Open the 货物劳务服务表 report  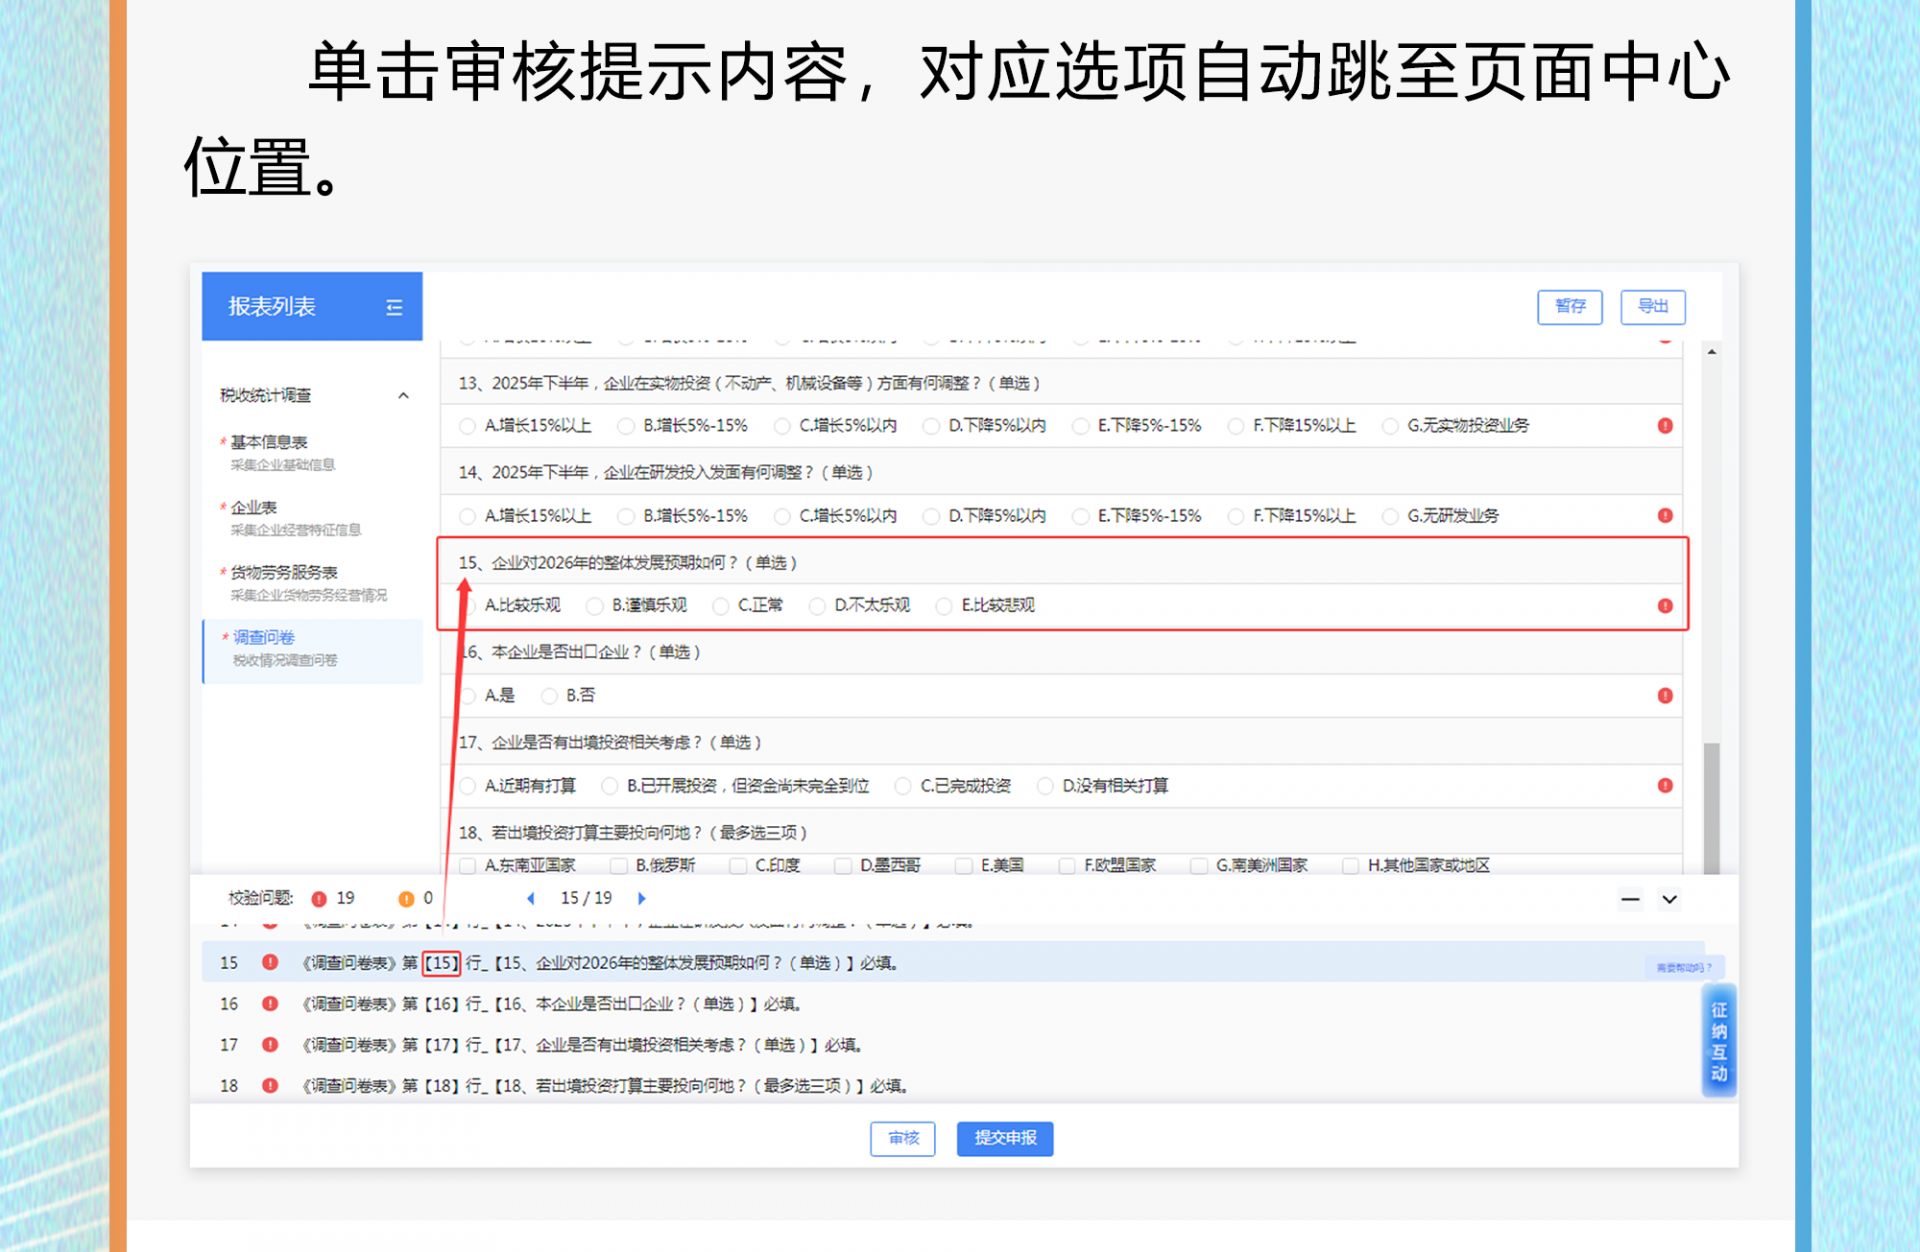(284, 572)
